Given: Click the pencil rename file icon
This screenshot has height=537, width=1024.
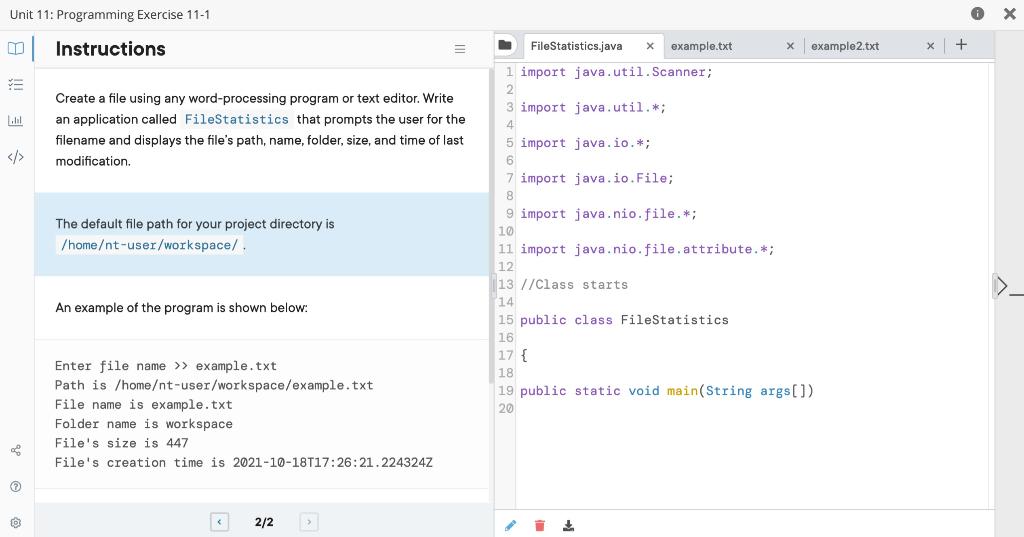Looking at the screenshot, I should pos(511,525).
